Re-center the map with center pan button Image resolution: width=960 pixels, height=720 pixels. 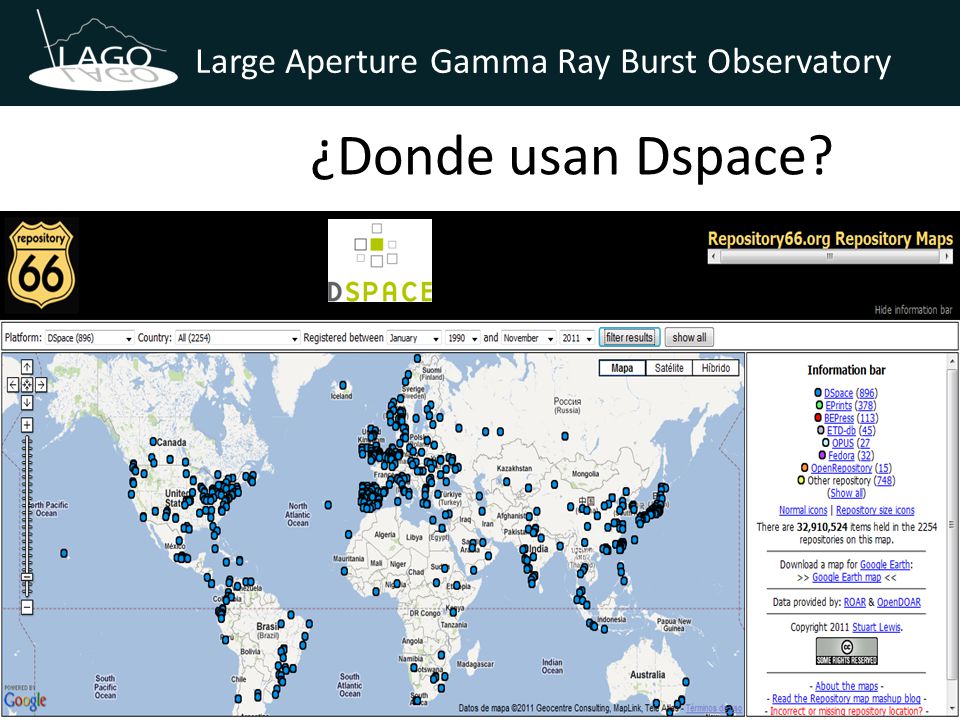[27, 384]
